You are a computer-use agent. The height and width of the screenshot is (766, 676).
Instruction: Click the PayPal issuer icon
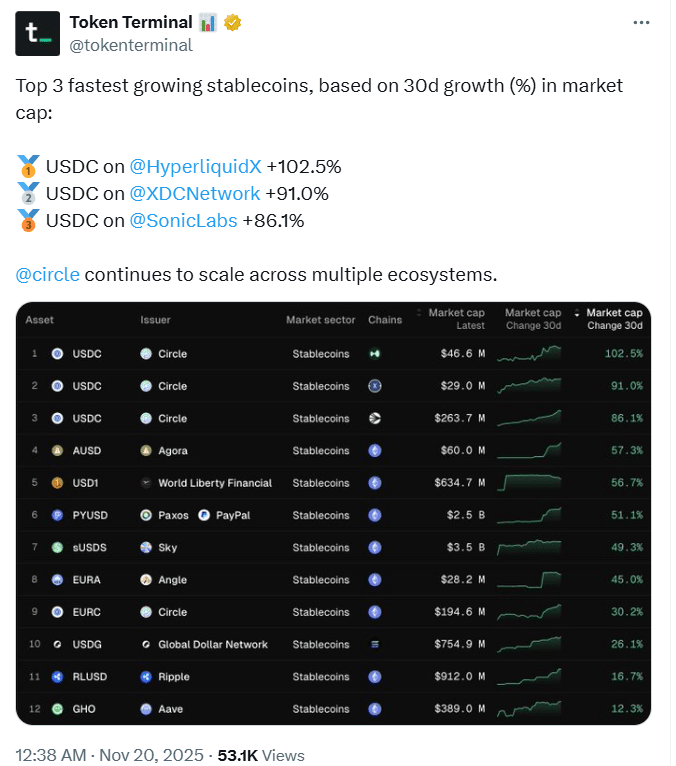click(204, 515)
